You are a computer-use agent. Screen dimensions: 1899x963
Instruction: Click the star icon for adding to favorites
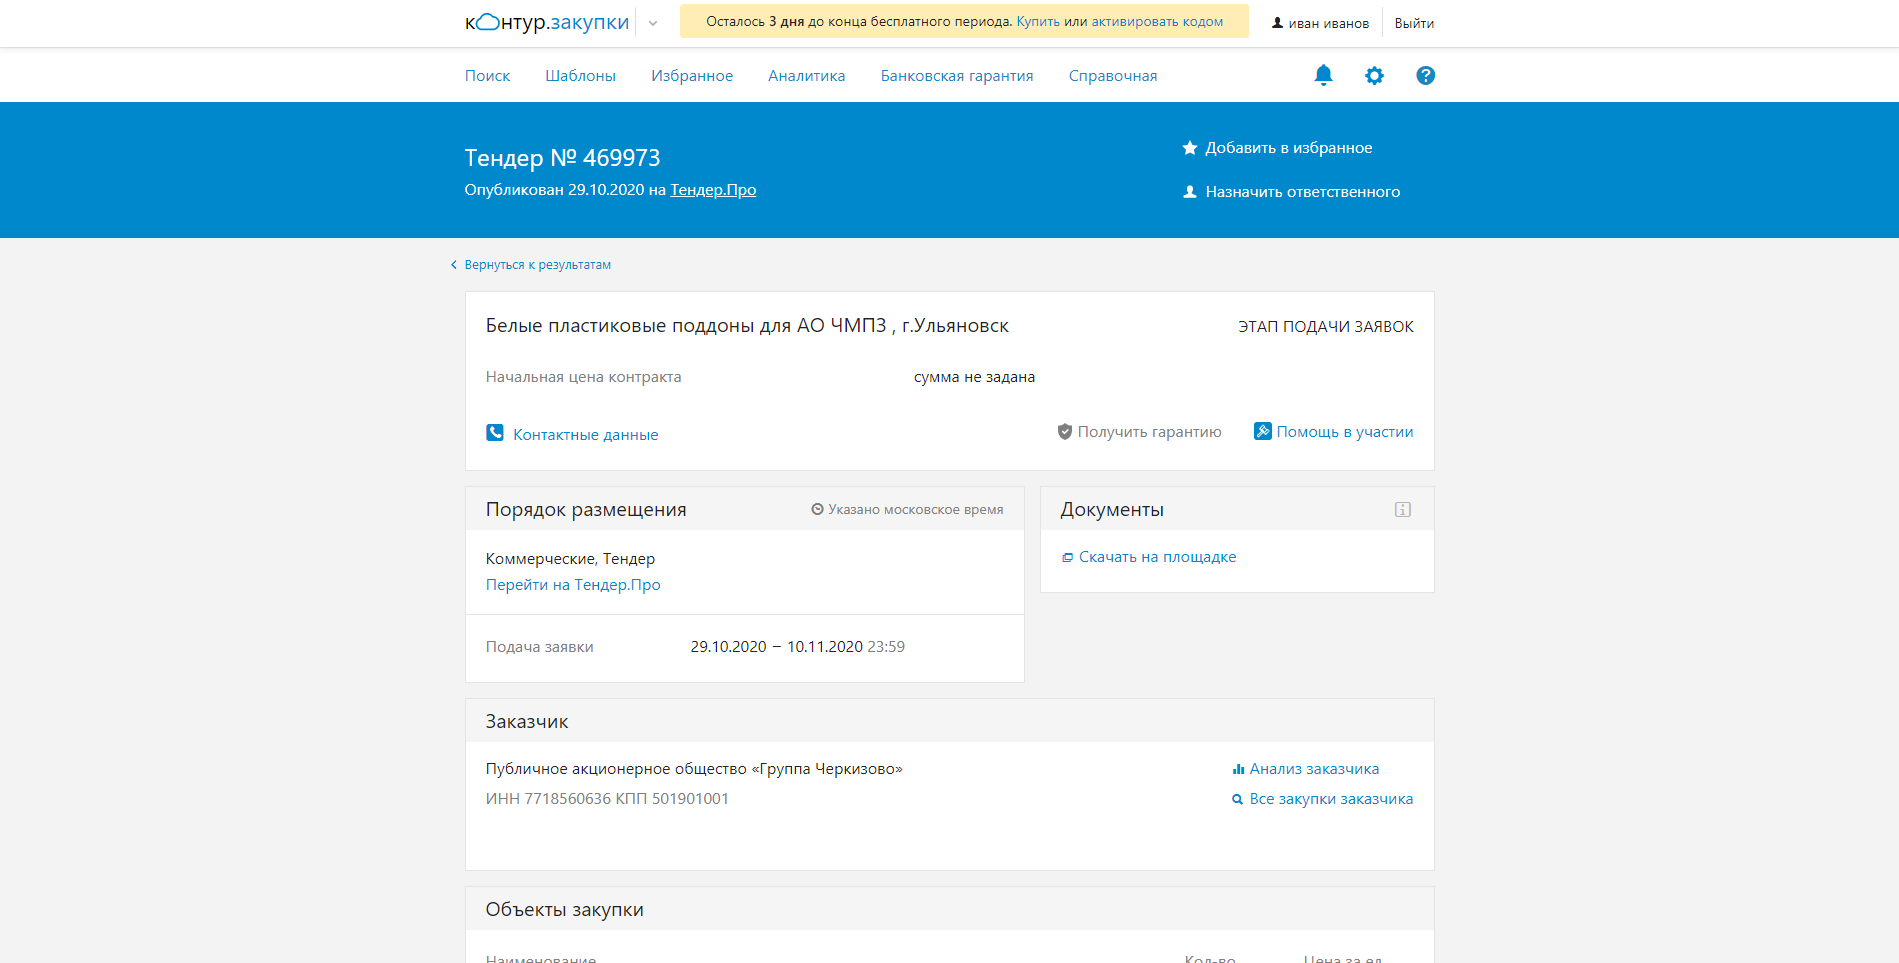pyautogui.click(x=1190, y=148)
